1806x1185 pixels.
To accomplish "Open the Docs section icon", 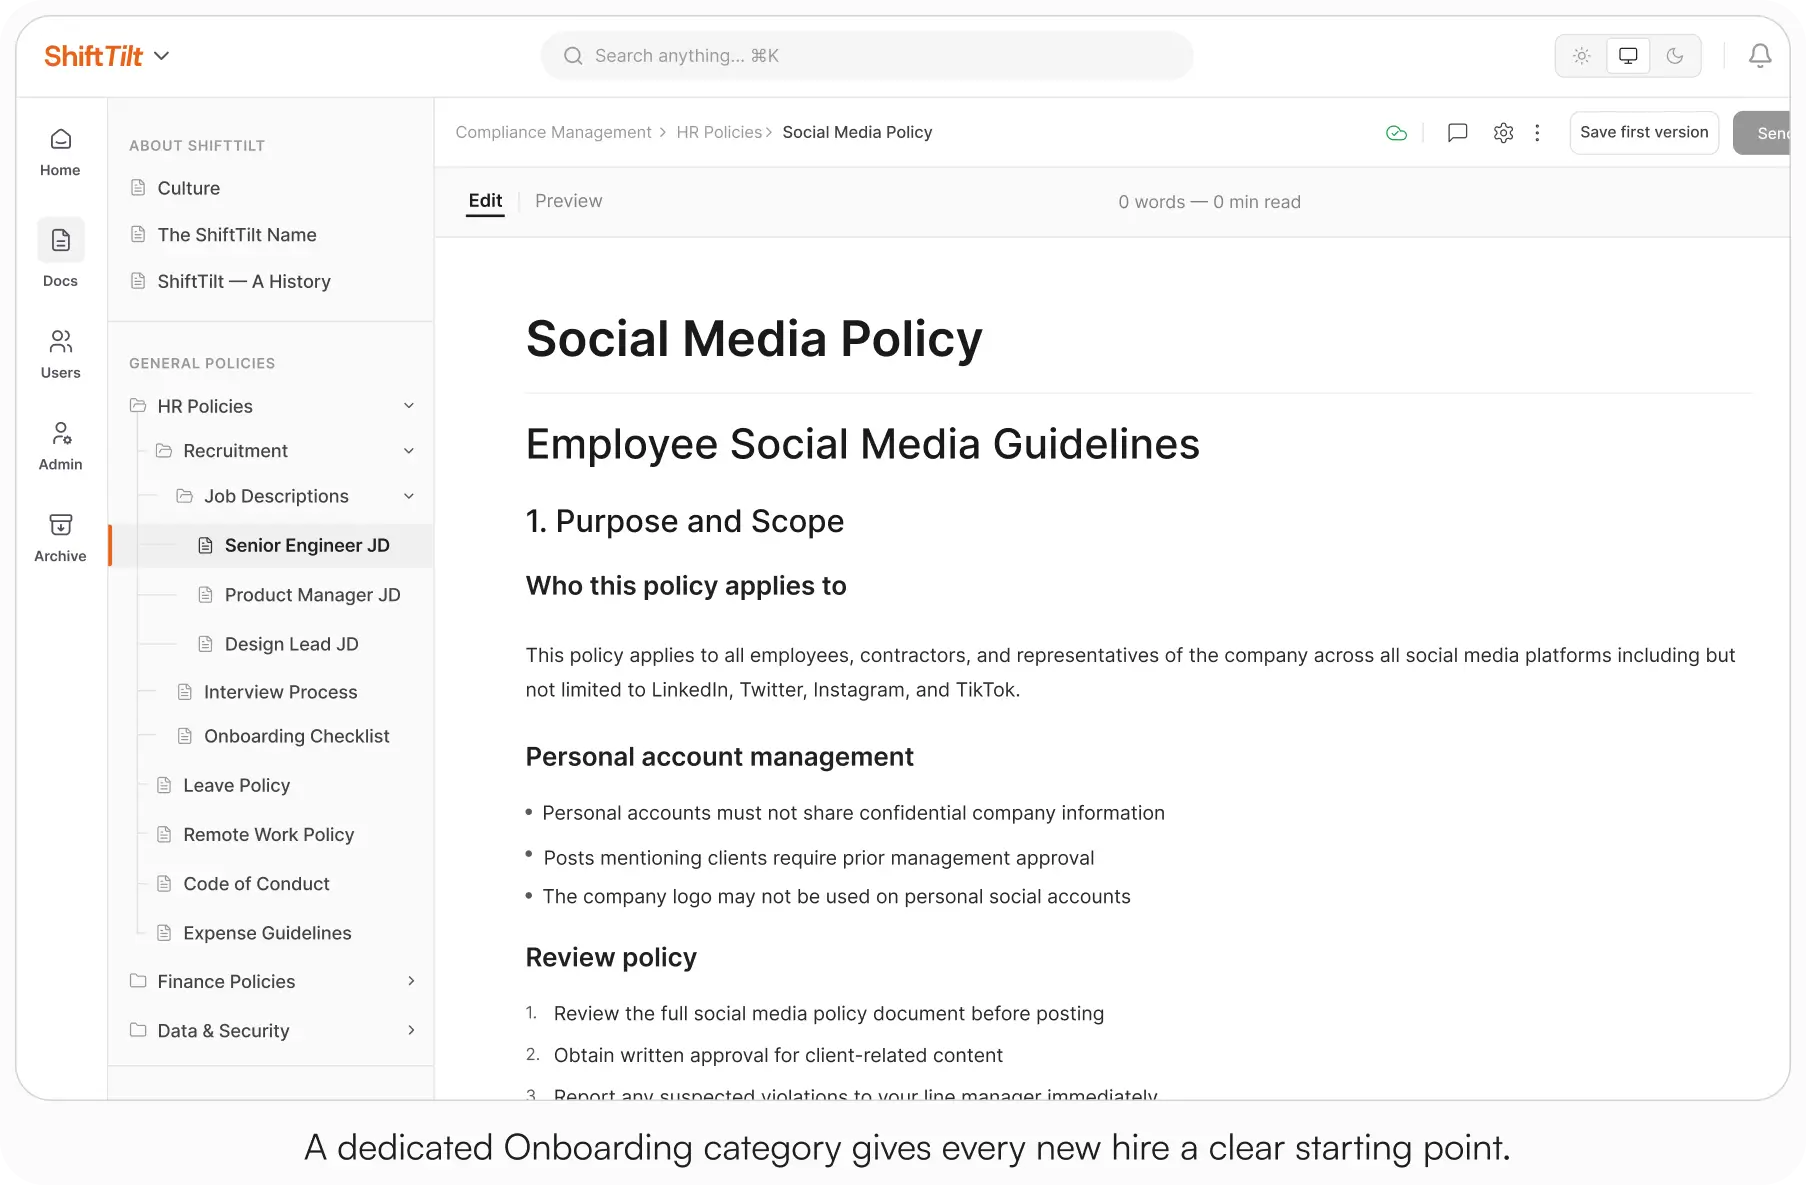I will (x=60, y=240).
